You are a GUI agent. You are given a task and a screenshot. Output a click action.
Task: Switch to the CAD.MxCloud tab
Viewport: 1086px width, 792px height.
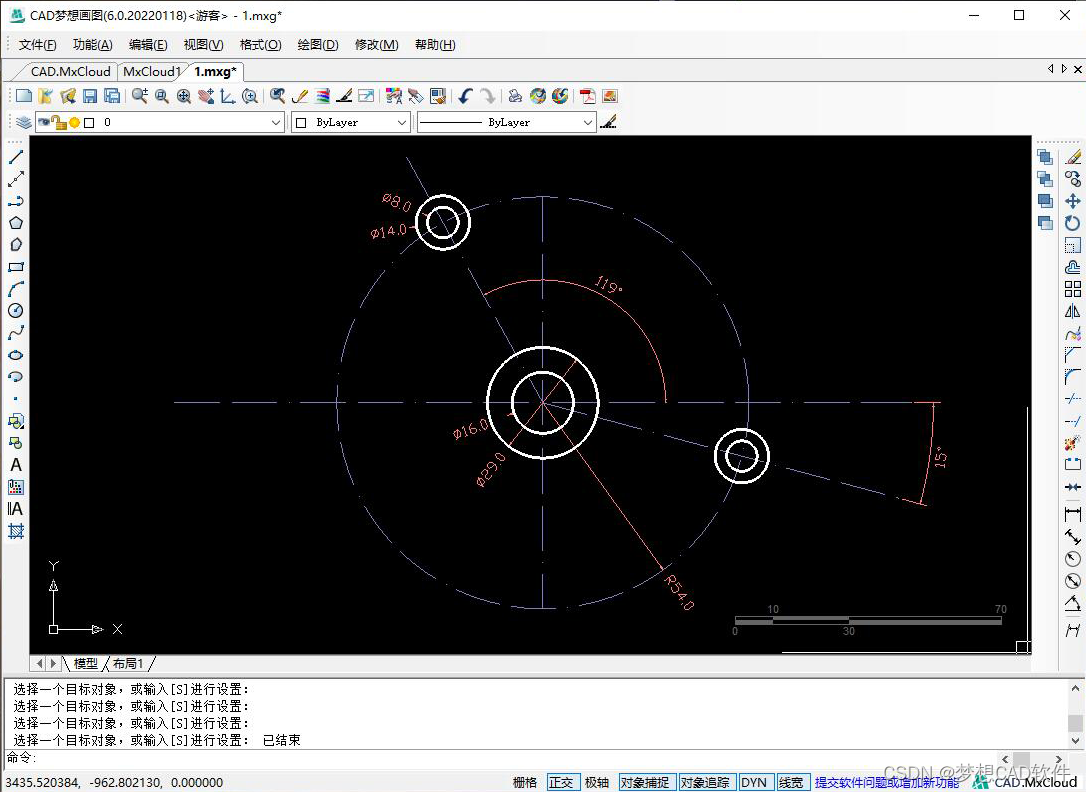(x=70, y=72)
